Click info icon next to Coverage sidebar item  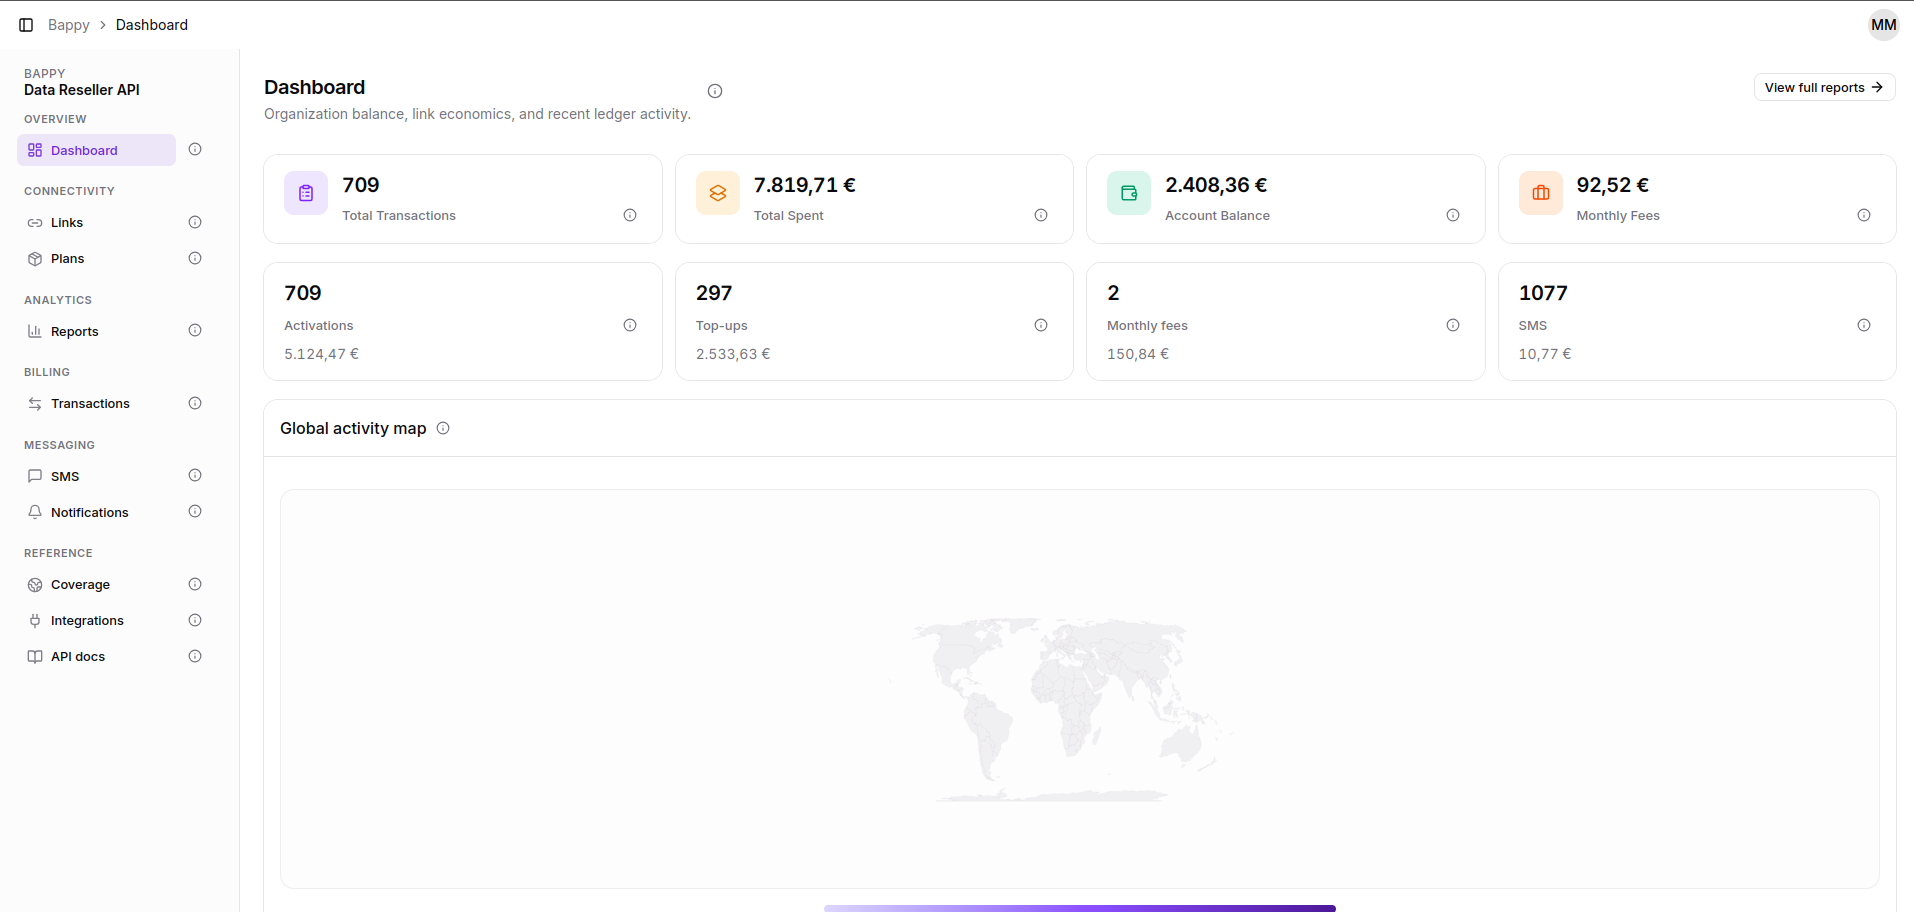tap(195, 584)
